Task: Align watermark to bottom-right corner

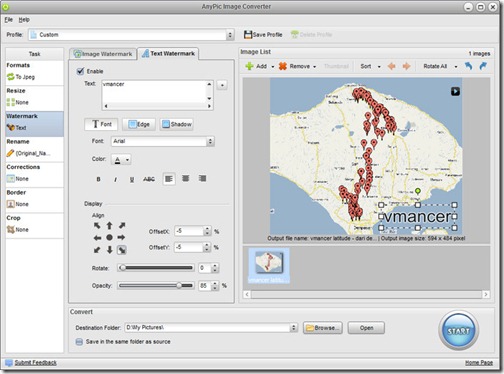Action: coord(122,250)
